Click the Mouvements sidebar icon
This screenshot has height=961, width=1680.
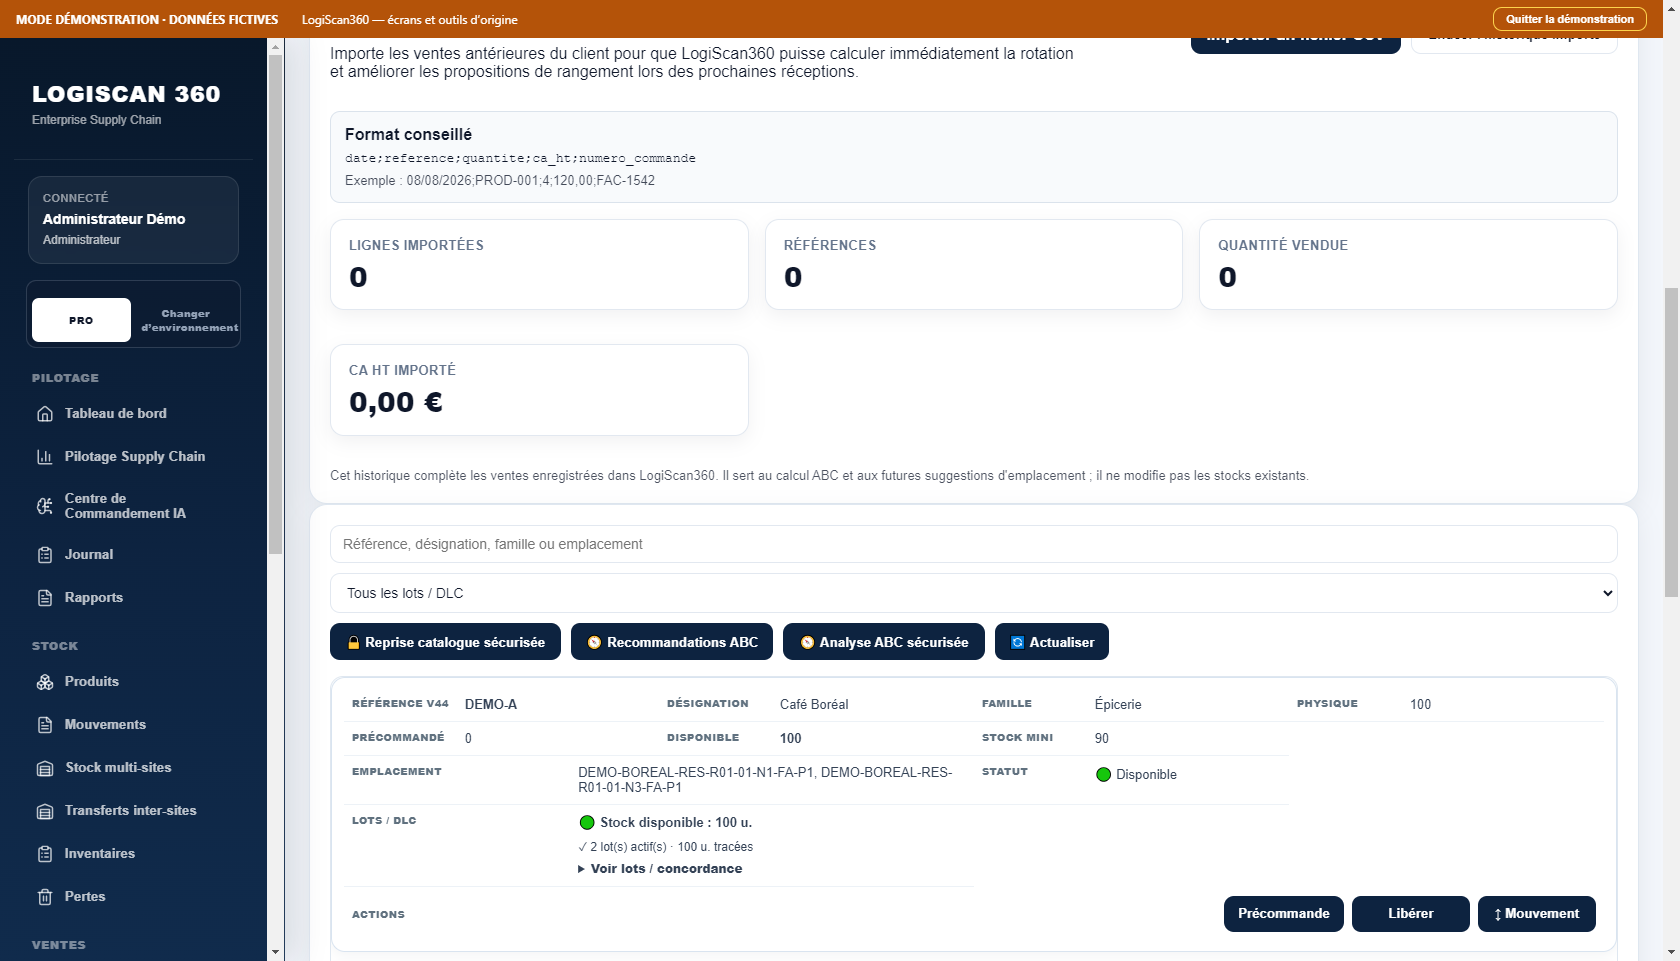[45, 725]
